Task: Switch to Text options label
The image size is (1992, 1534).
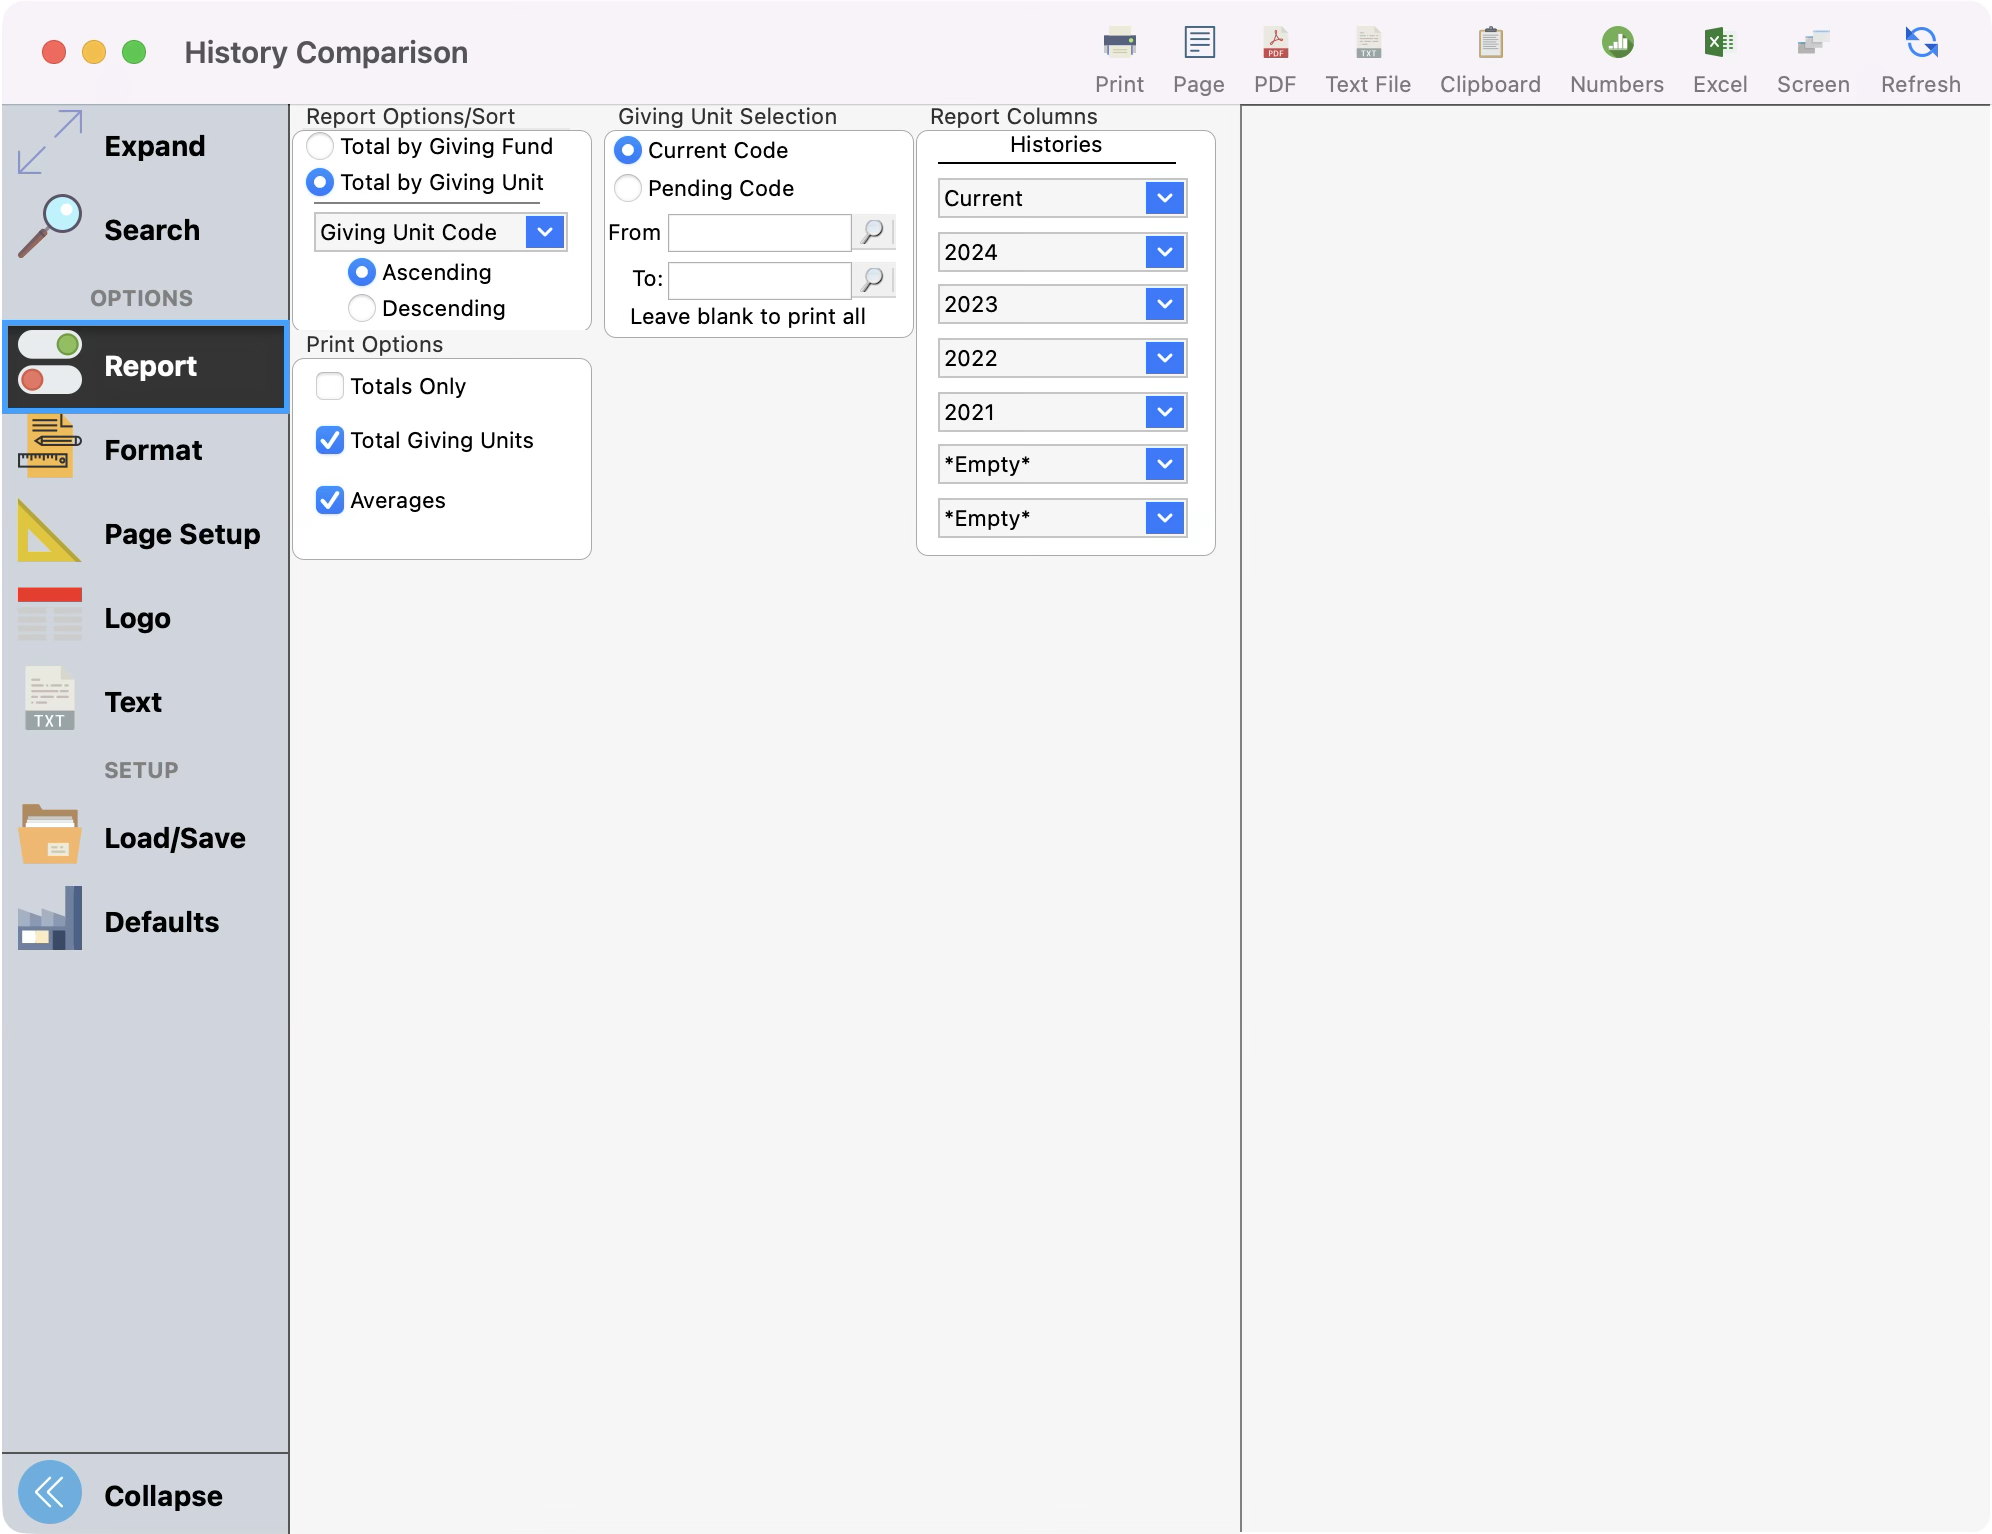Action: (133, 702)
